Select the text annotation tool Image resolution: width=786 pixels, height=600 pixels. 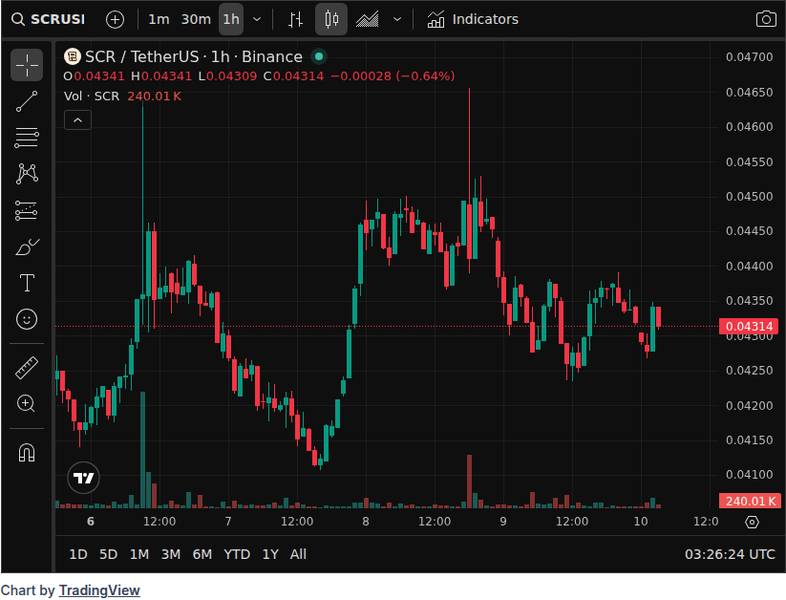click(x=27, y=283)
